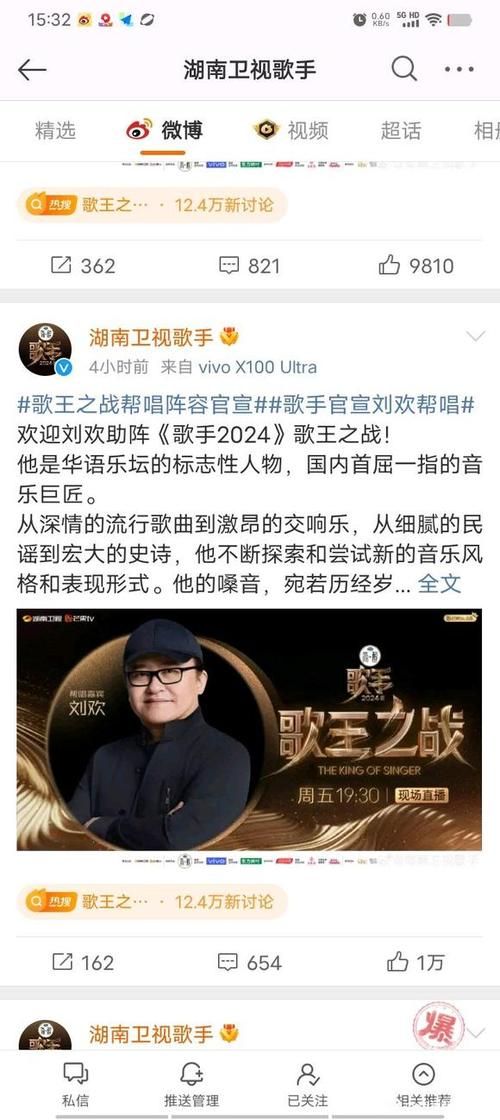Open 推送管理 notification settings
The width and height of the screenshot is (500, 1120).
(191, 1083)
